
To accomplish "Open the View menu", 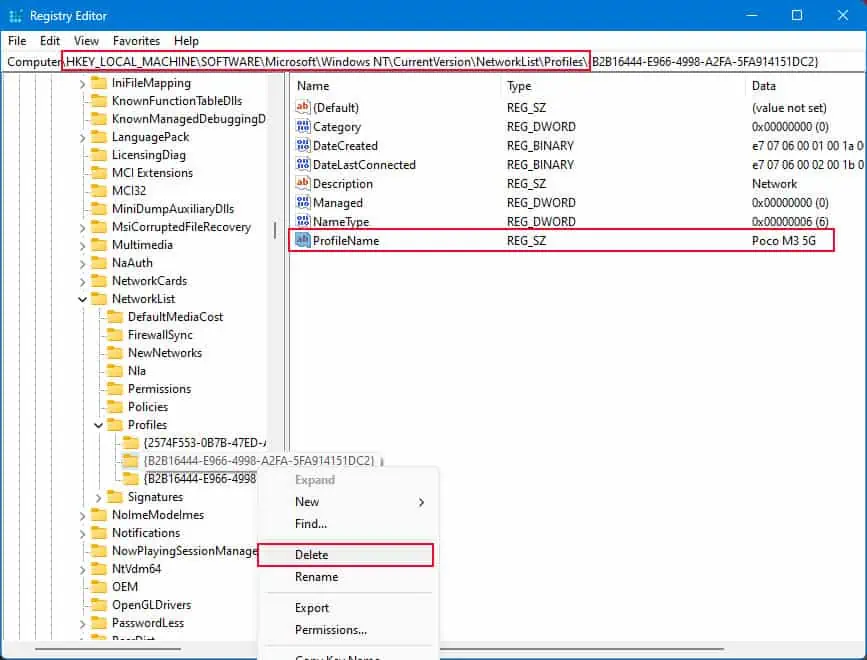I will pyautogui.click(x=85, y=41).
